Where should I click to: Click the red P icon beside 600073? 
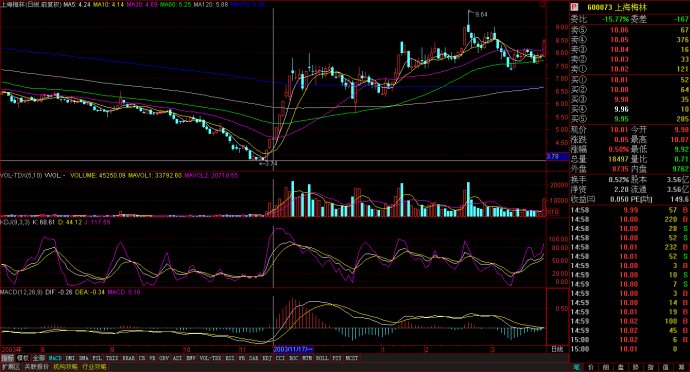[574, 7]
